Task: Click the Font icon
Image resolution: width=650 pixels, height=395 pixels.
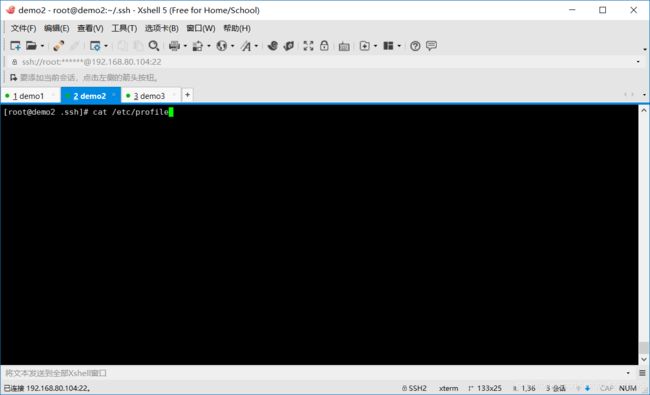Action: 246,46
